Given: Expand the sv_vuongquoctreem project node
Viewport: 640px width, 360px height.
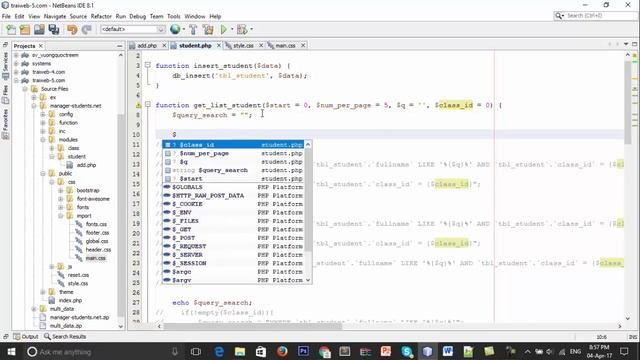Looking at the screenshot, I should point(16,55).
